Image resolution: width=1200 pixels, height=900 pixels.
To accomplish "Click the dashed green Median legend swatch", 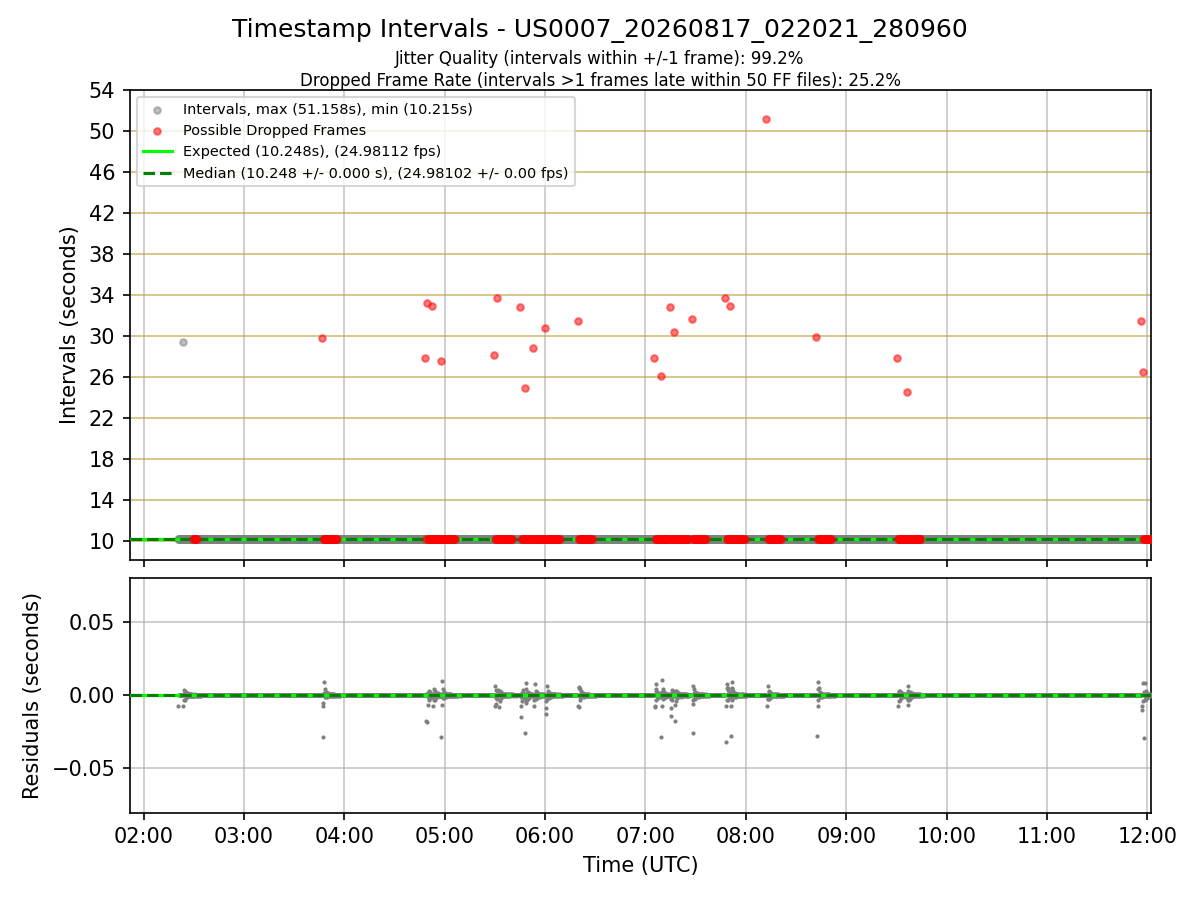I will click(x=157, y=173).
